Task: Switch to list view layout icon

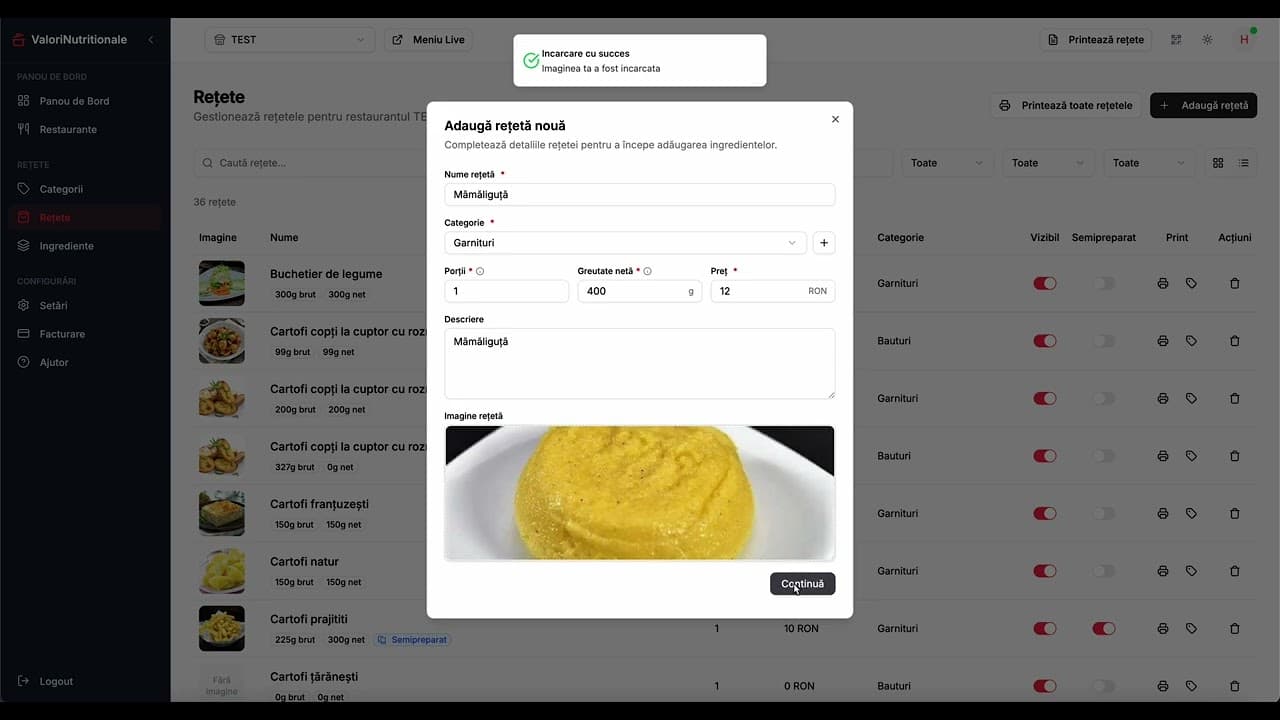Action: click(x=1244, y=163)
